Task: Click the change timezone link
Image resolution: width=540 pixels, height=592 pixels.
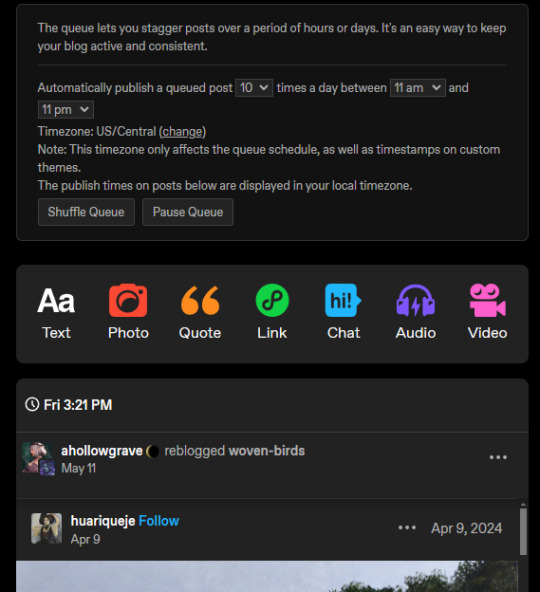Action: click(x=182, y=132)
